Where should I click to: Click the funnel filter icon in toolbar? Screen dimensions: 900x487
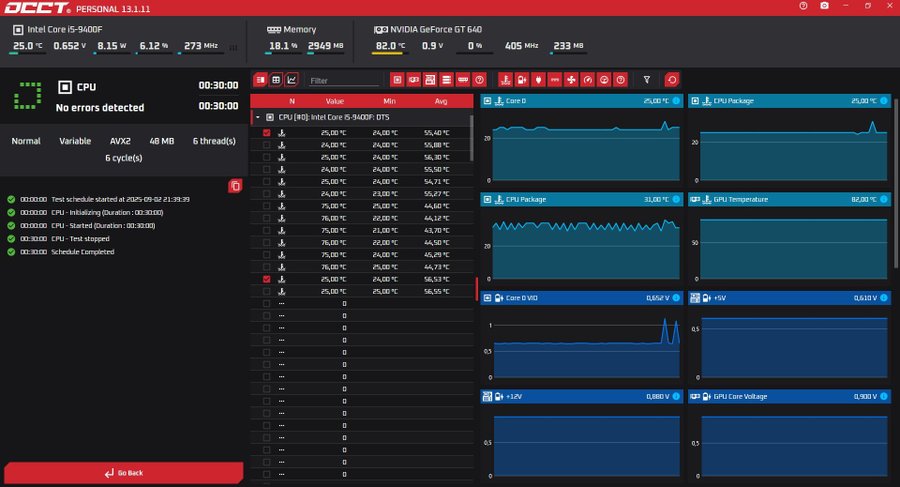point(647,80)
